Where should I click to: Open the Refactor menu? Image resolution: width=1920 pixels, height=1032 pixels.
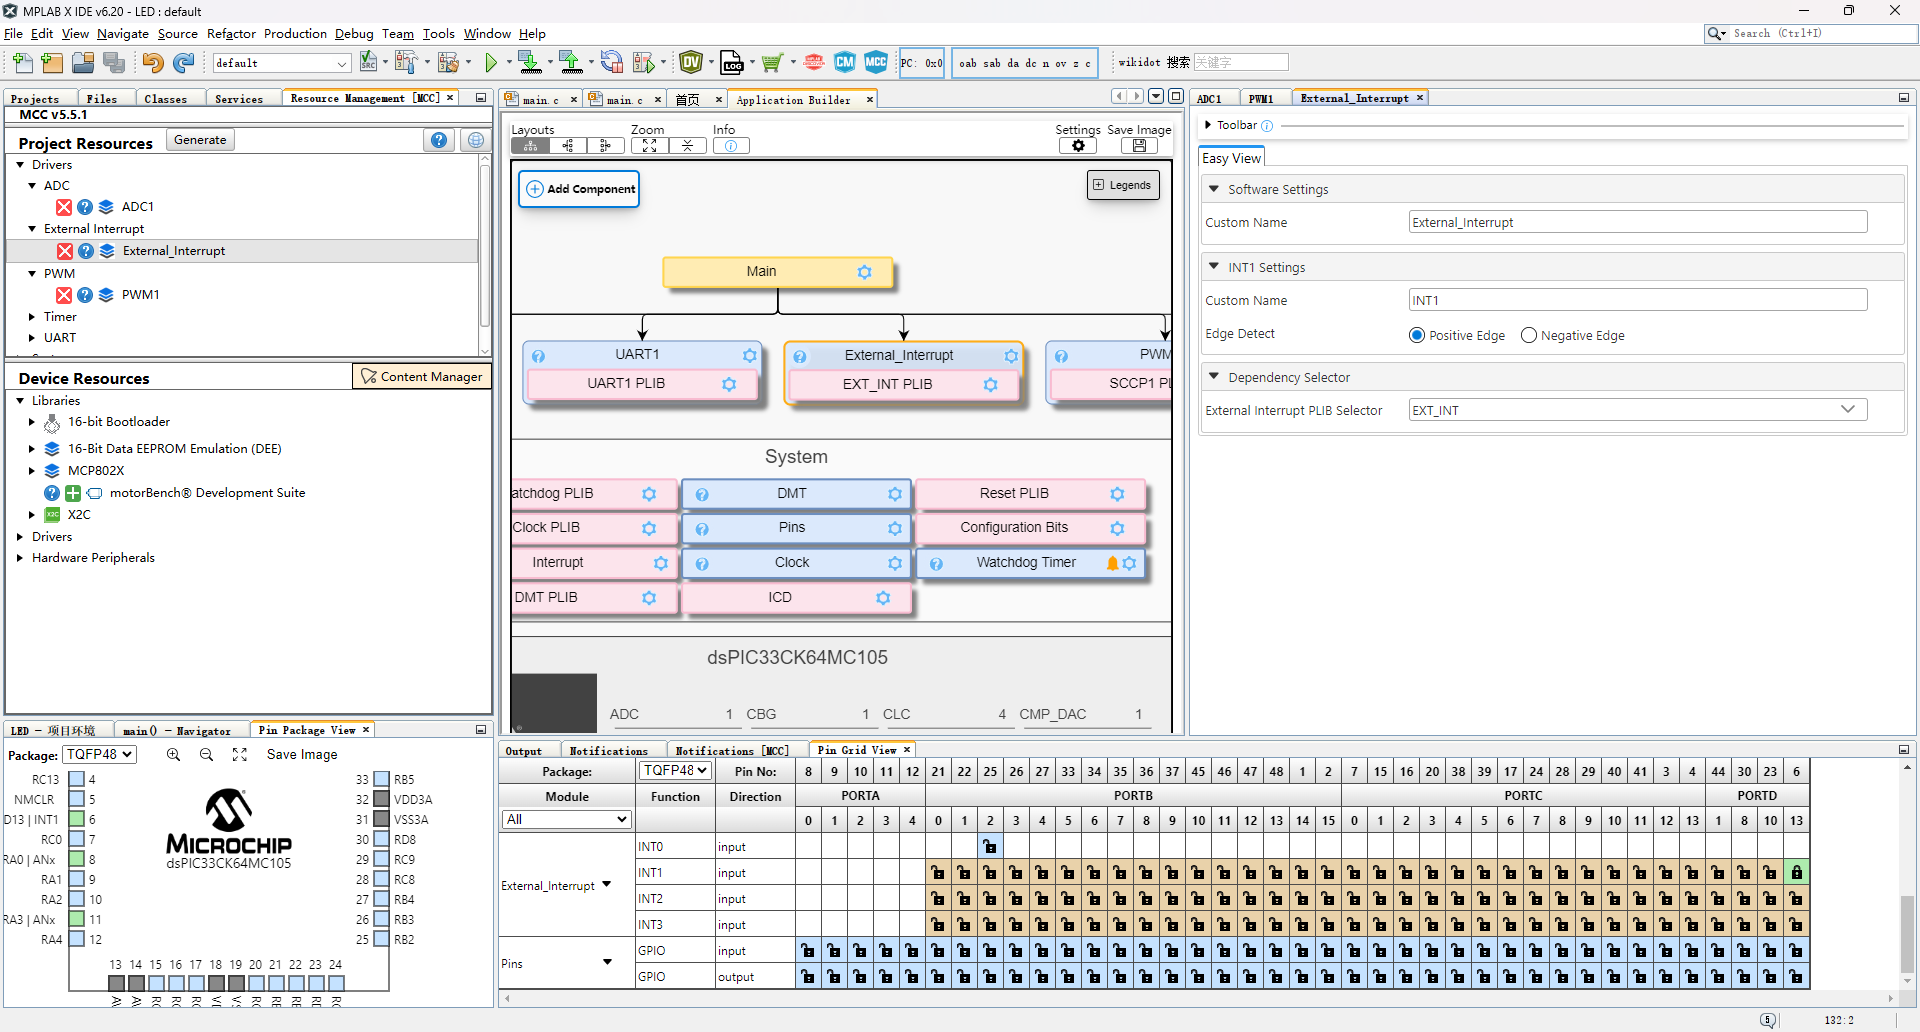[x=231, y=34]
